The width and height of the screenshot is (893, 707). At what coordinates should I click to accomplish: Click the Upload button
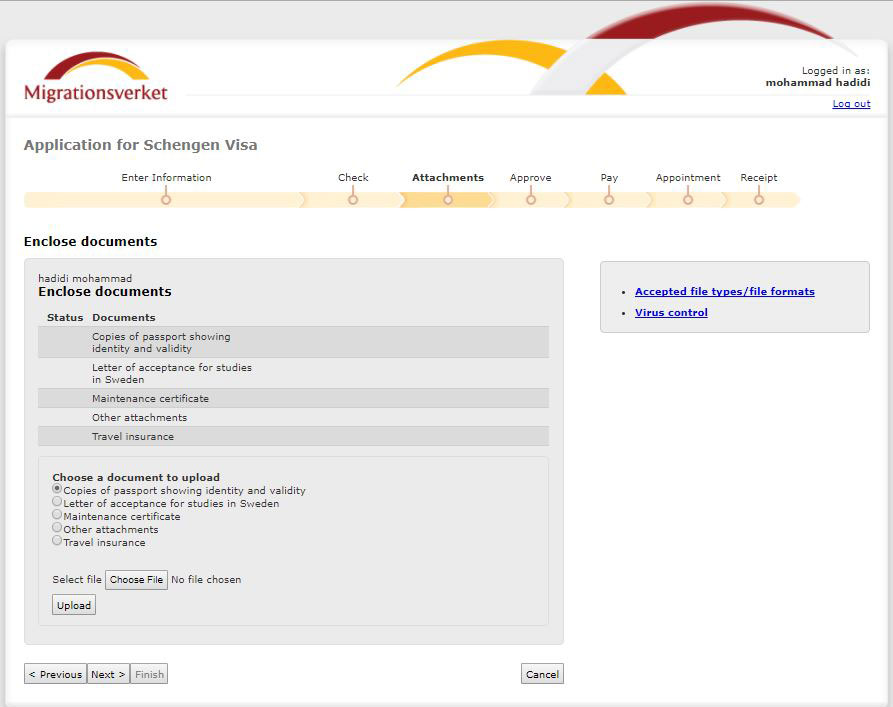point(74,605)
